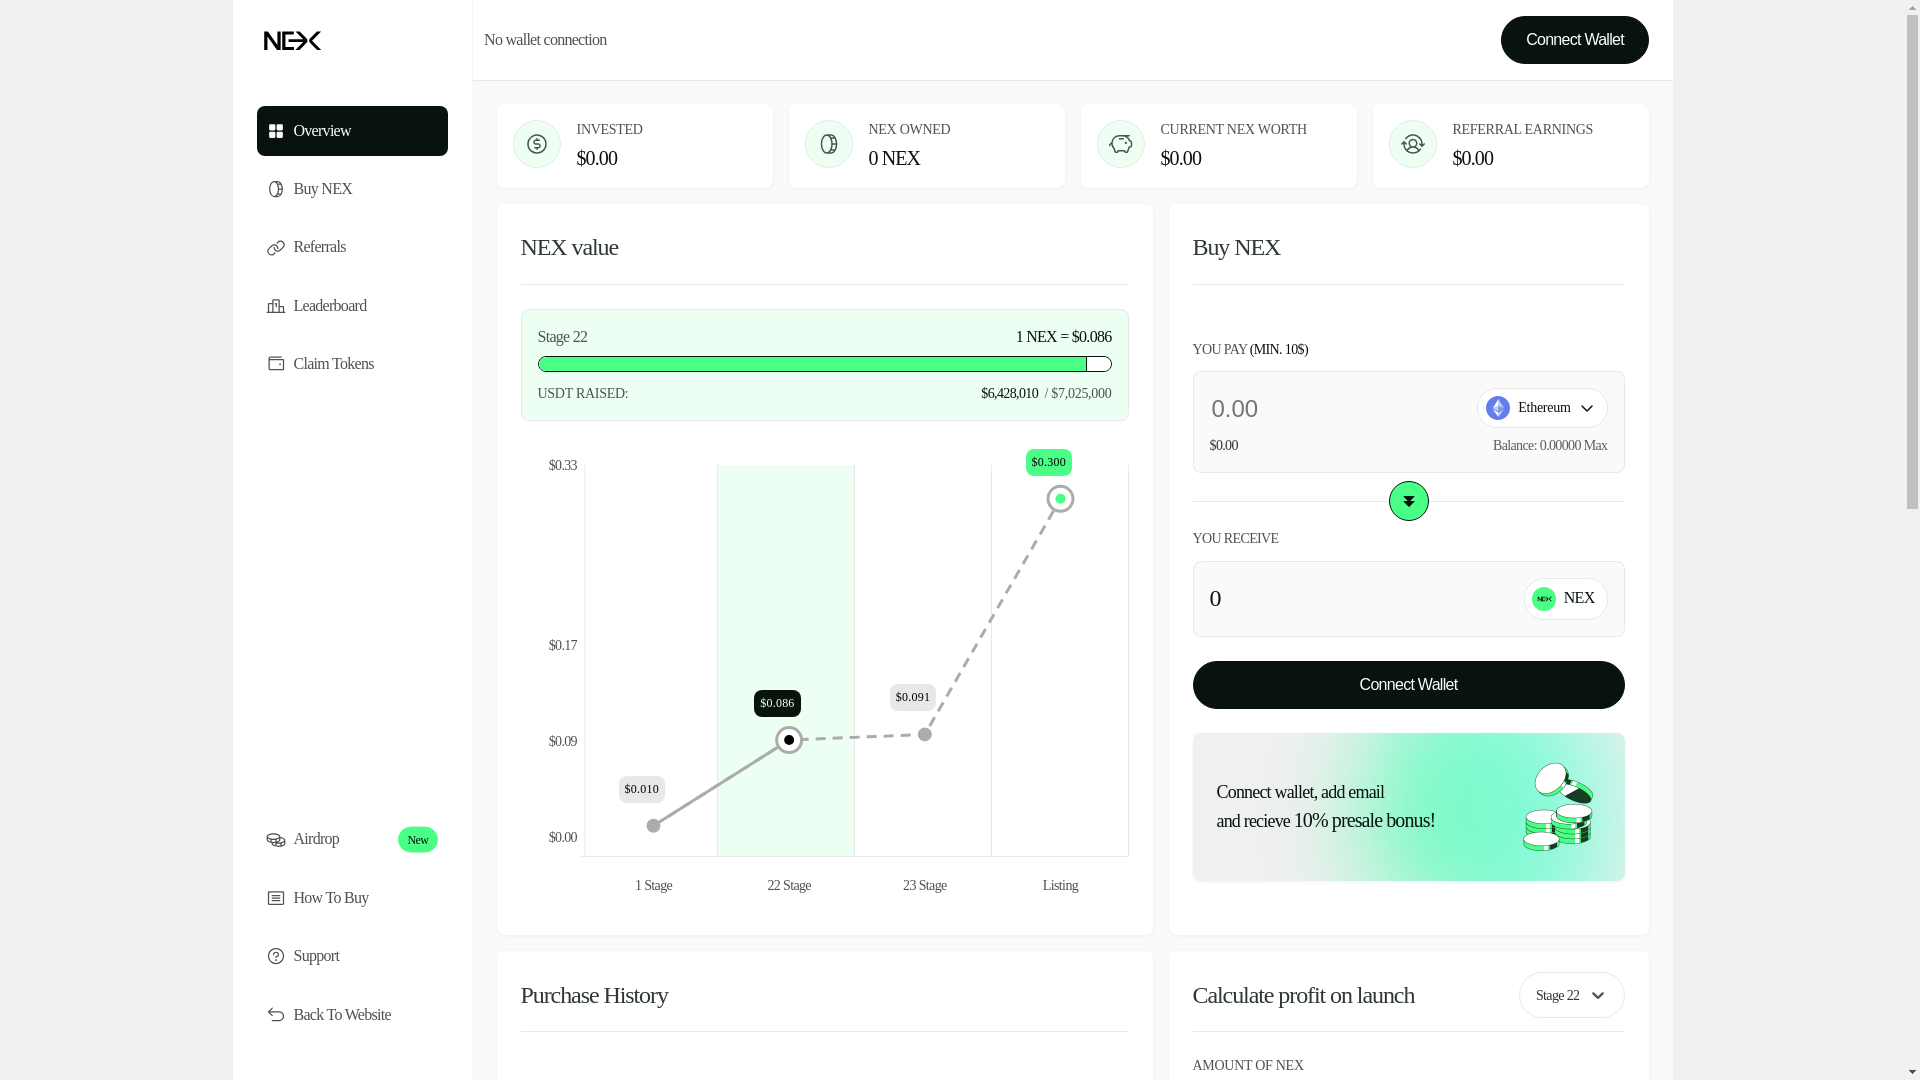The image size is (1920, 1080).
Task: Click the 1 NEX = $0.086 text
Action: coord(1064,337)
